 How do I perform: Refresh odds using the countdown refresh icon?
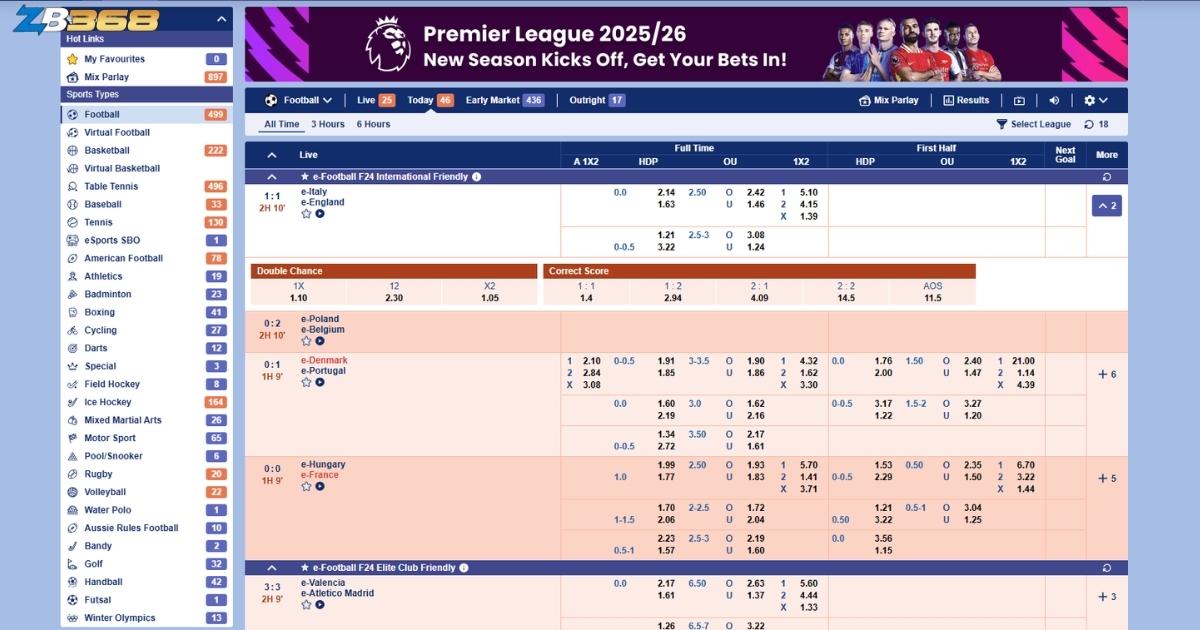(x=1089, y=125)
